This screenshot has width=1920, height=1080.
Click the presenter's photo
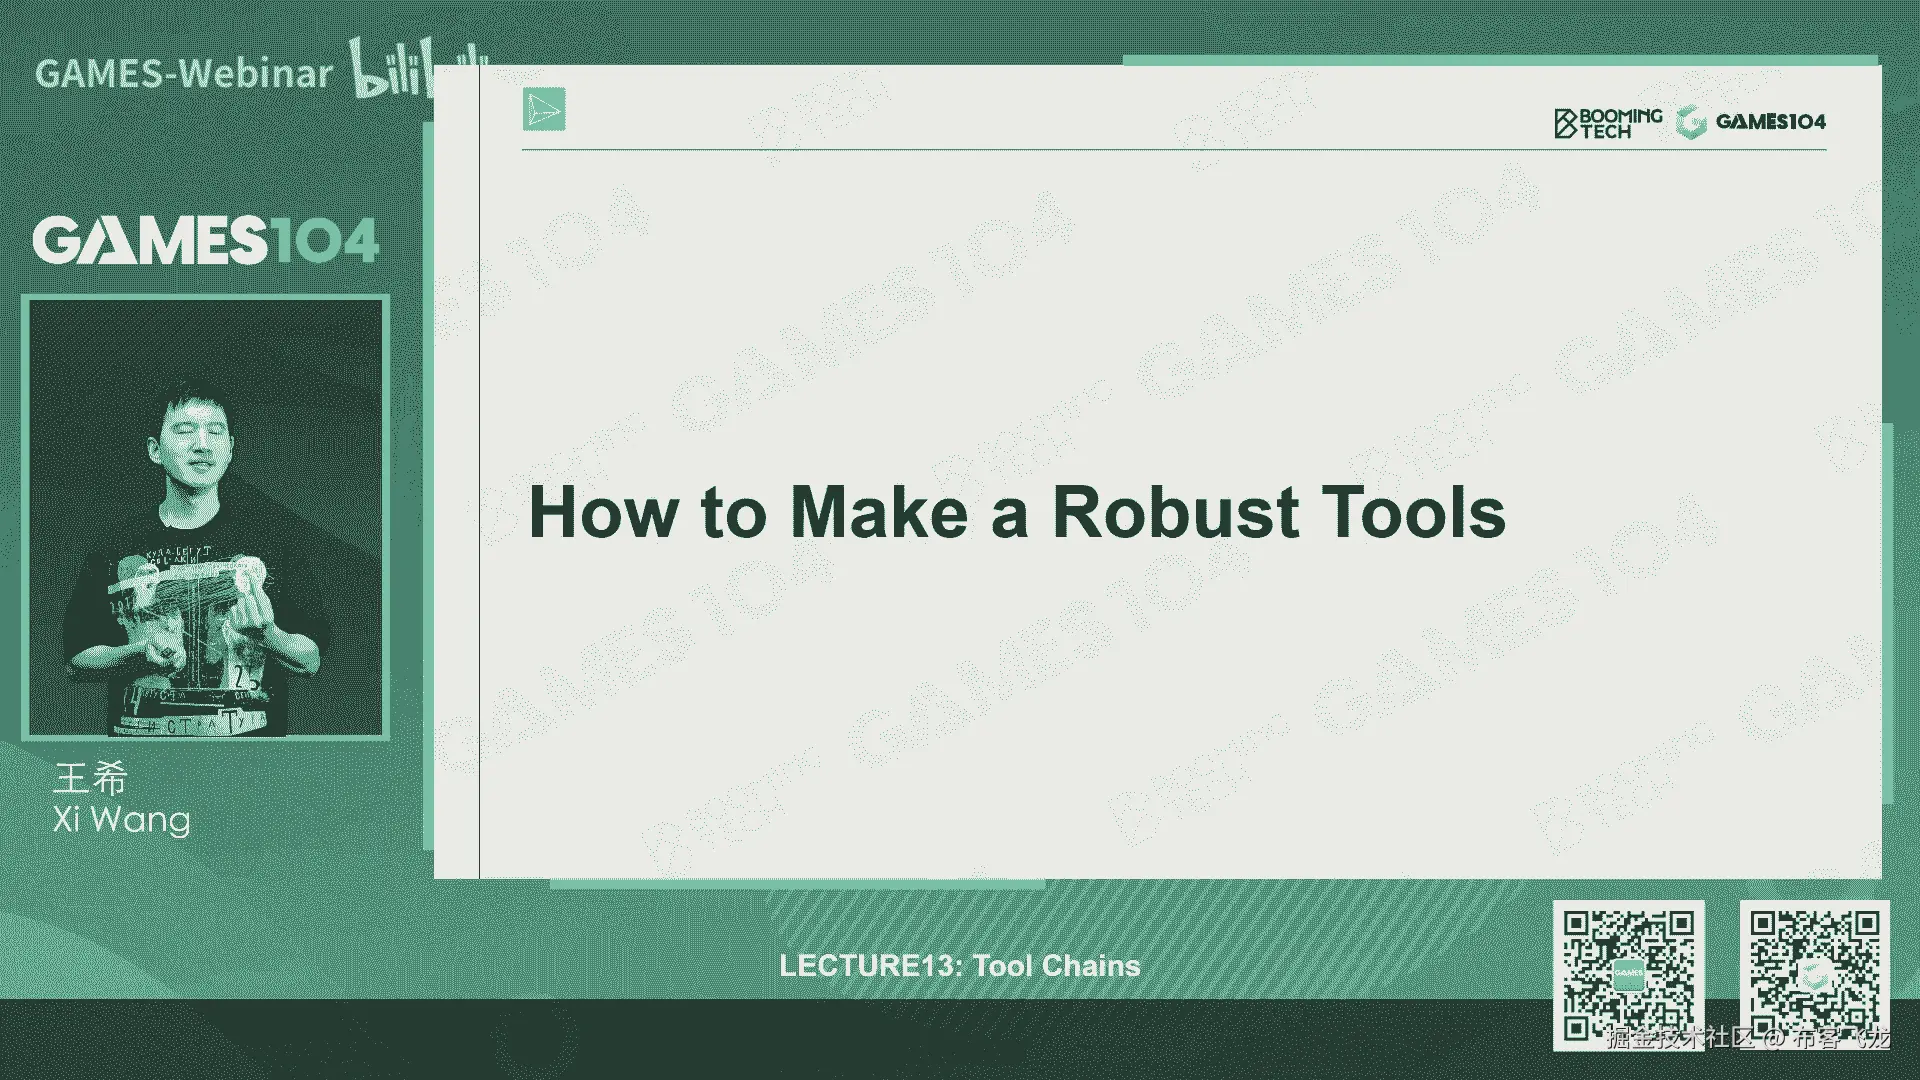[205, 518]
